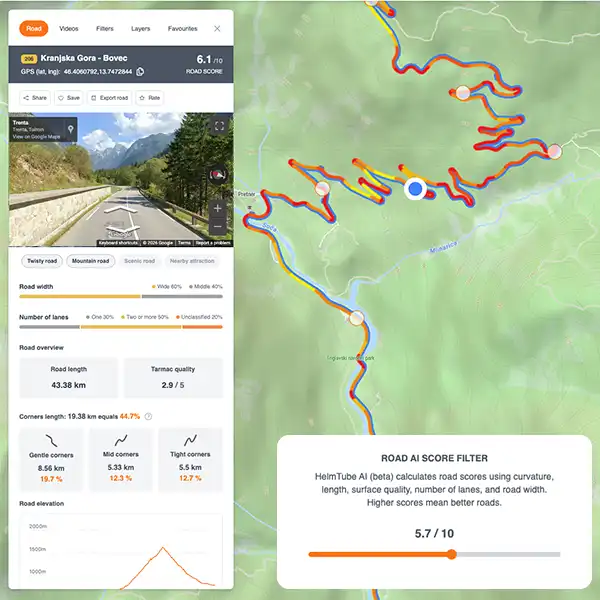Click the blue current position marker
The image size is (600, 600).
[415, 189]
